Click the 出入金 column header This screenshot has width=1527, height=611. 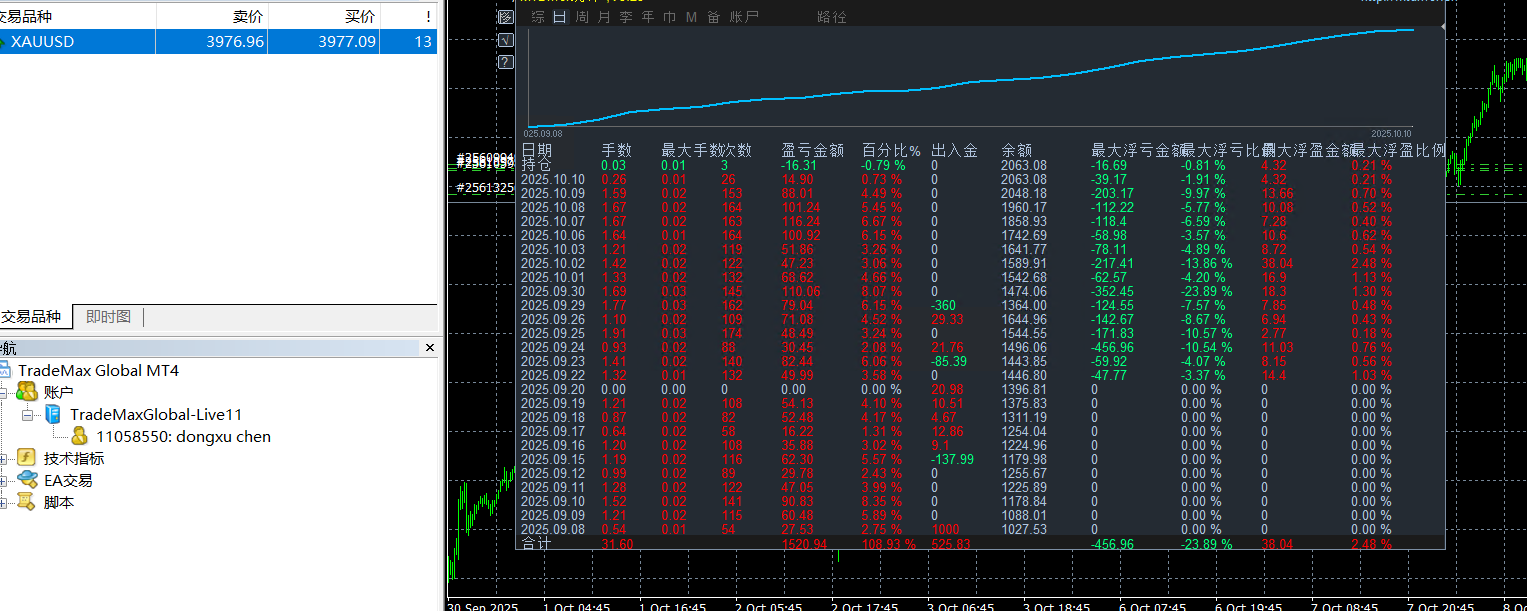(x=954, y=150)
